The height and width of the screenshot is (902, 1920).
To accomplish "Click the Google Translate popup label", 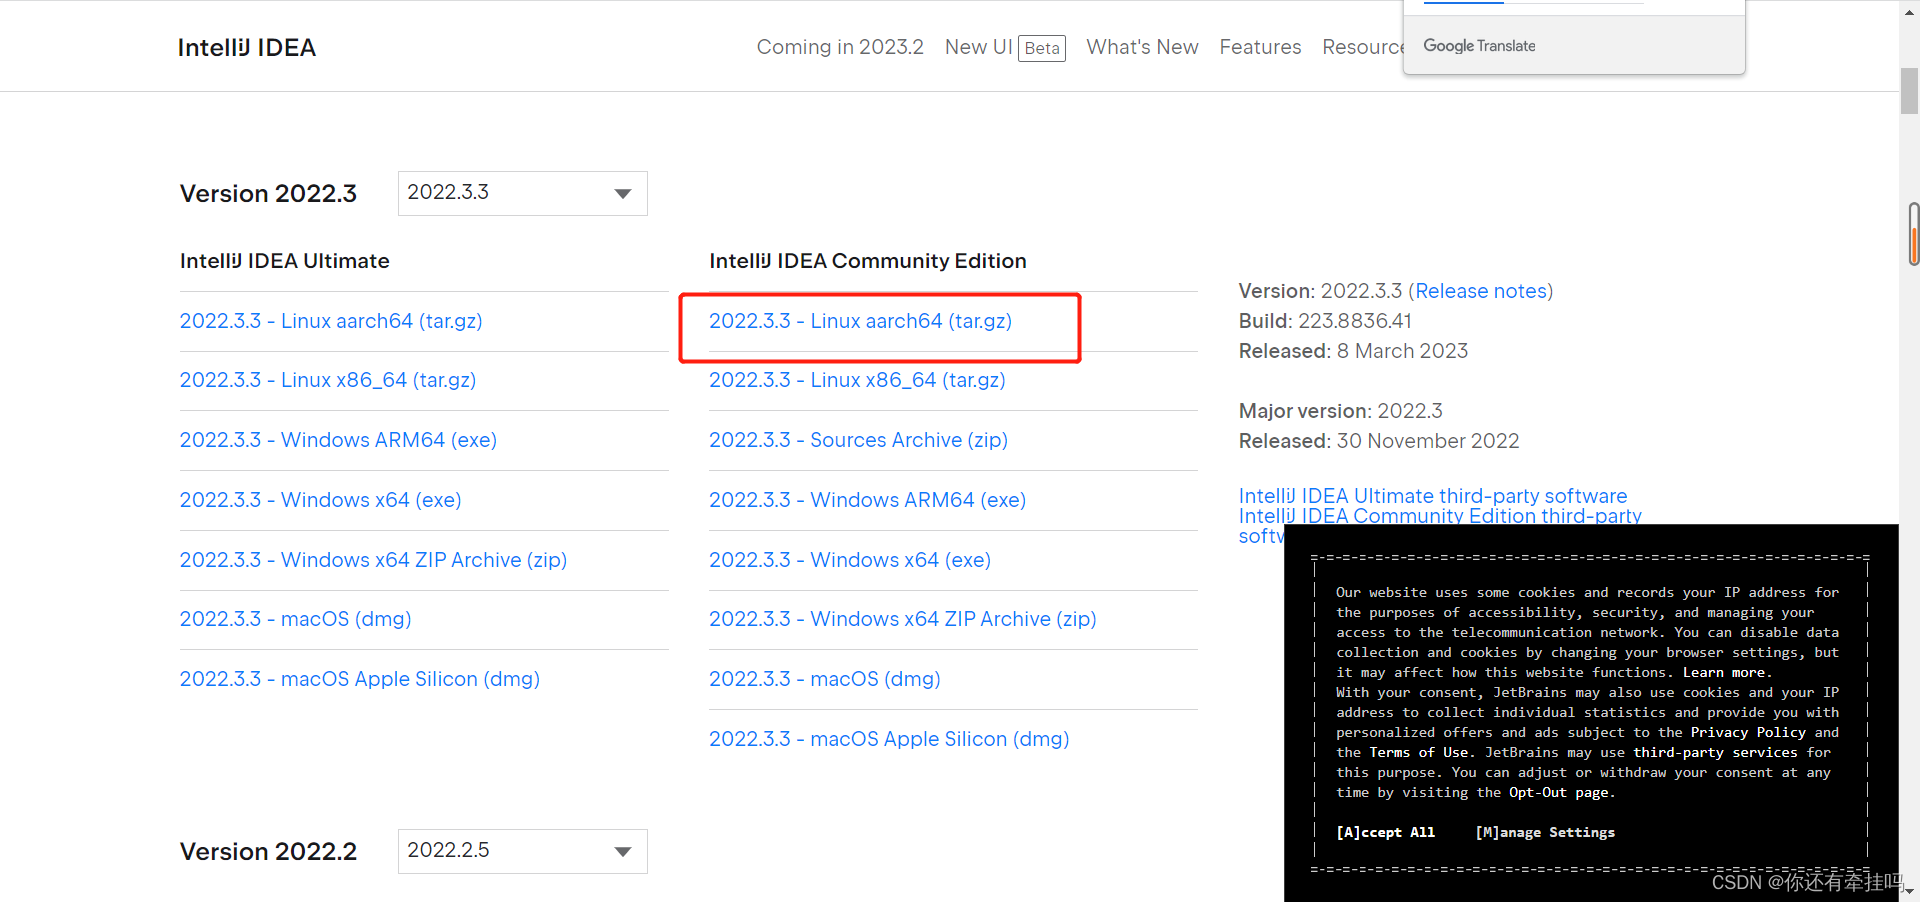I will [x=1479, y=46].
